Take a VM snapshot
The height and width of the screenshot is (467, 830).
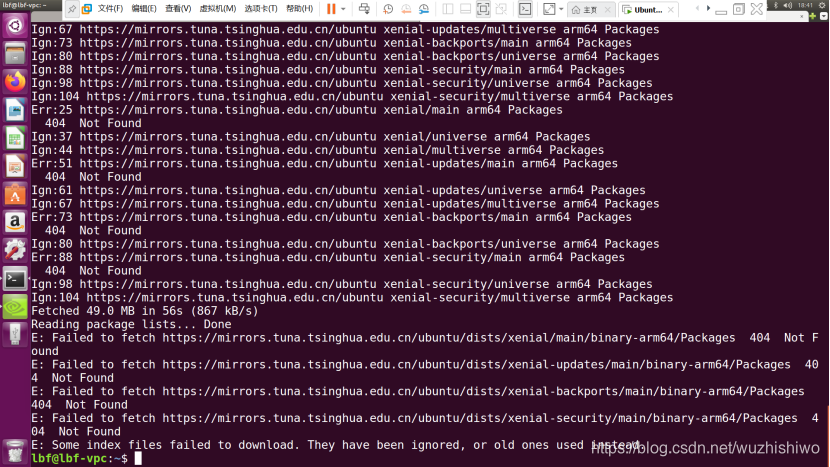click(x=388, y=9)
